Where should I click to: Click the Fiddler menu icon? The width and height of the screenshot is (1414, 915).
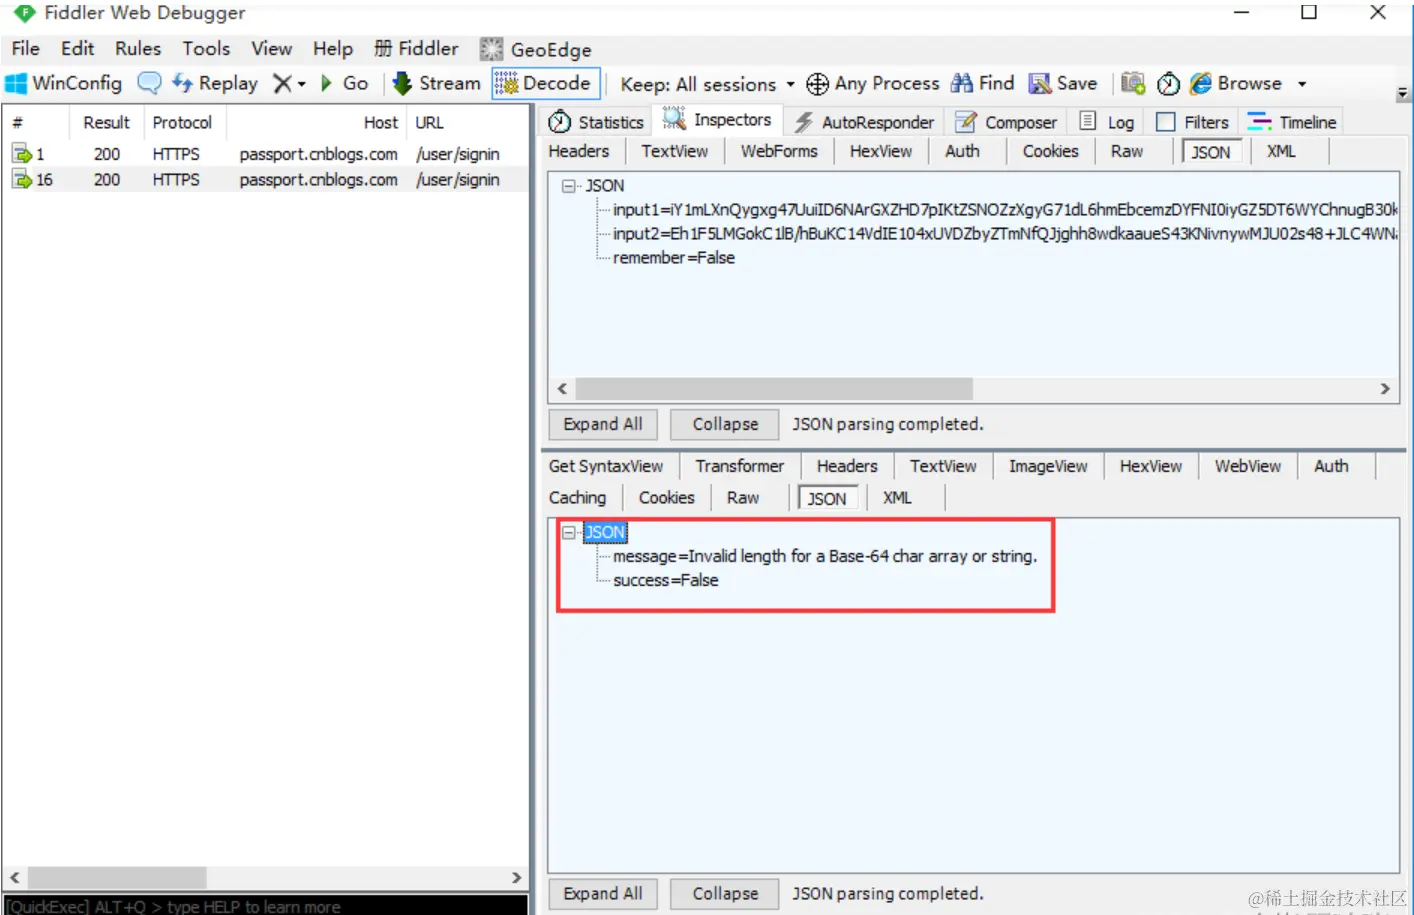(383, 48)
